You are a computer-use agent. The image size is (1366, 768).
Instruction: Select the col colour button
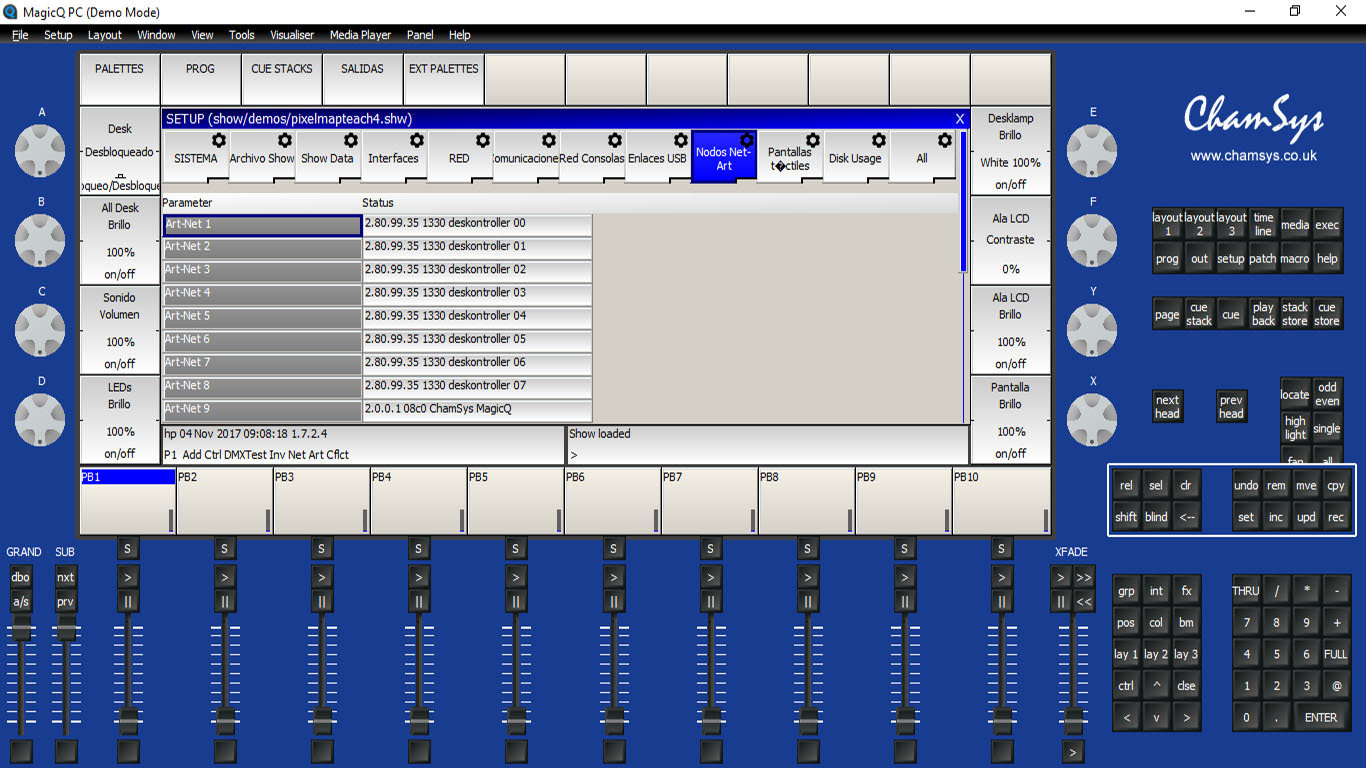[x=1156, y=622]
